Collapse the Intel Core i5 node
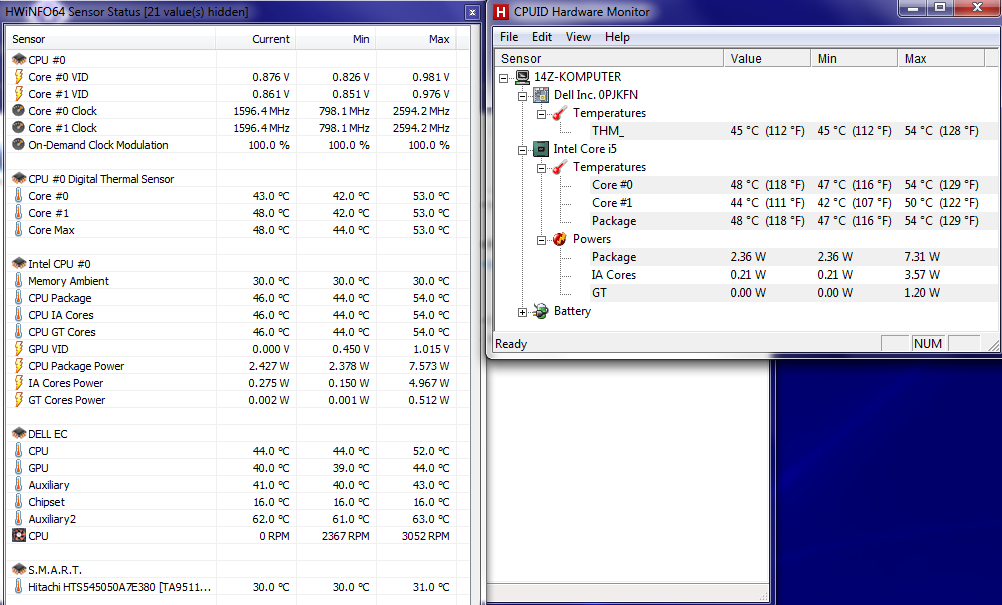 522,150
